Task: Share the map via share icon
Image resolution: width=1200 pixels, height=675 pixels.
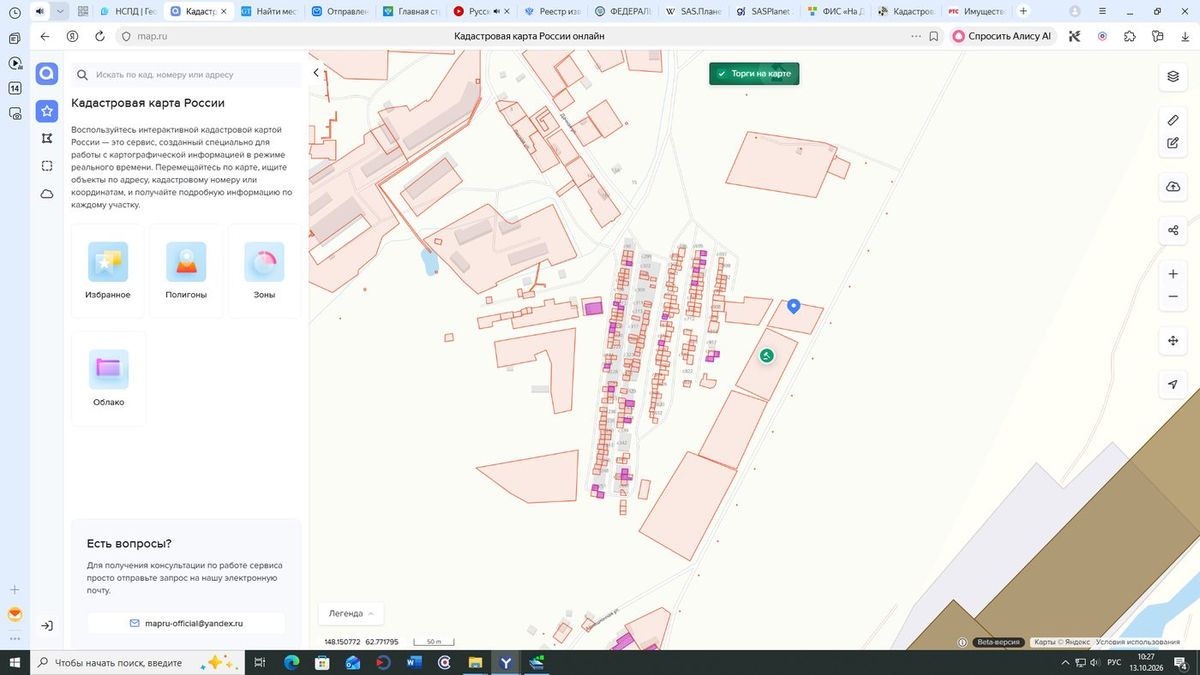Action: [x=1173, y=230]
